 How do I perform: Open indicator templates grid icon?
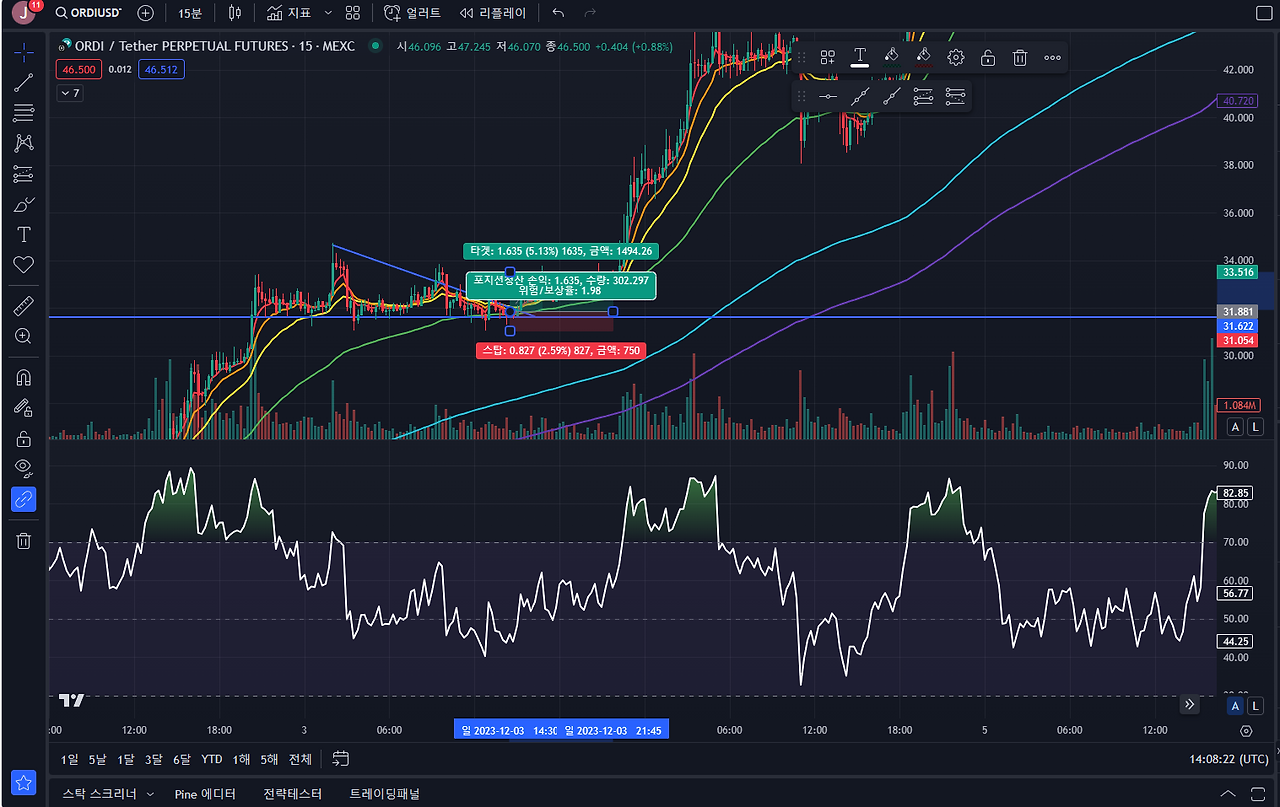[x=352, y=13]
